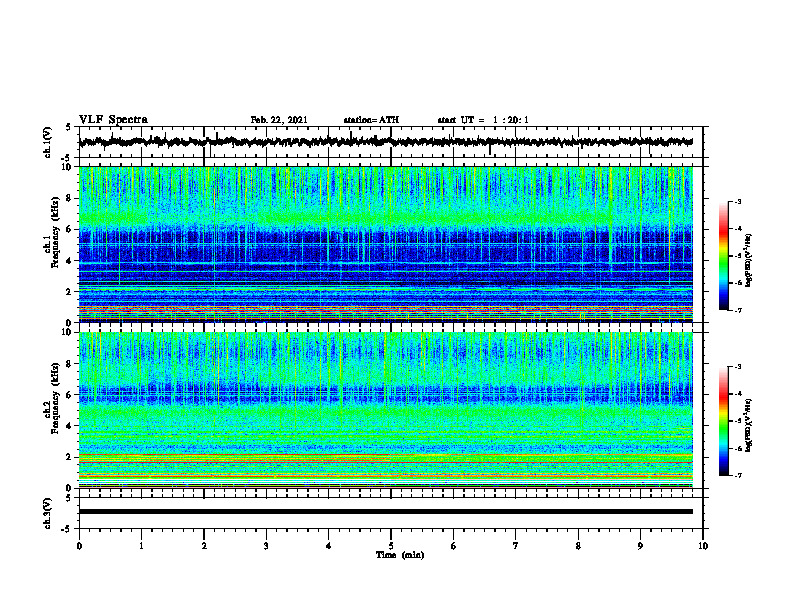Click the ch.2 spectrogram color bar
Viewport: 792px width, 612px height.
(x=723, y=421)
